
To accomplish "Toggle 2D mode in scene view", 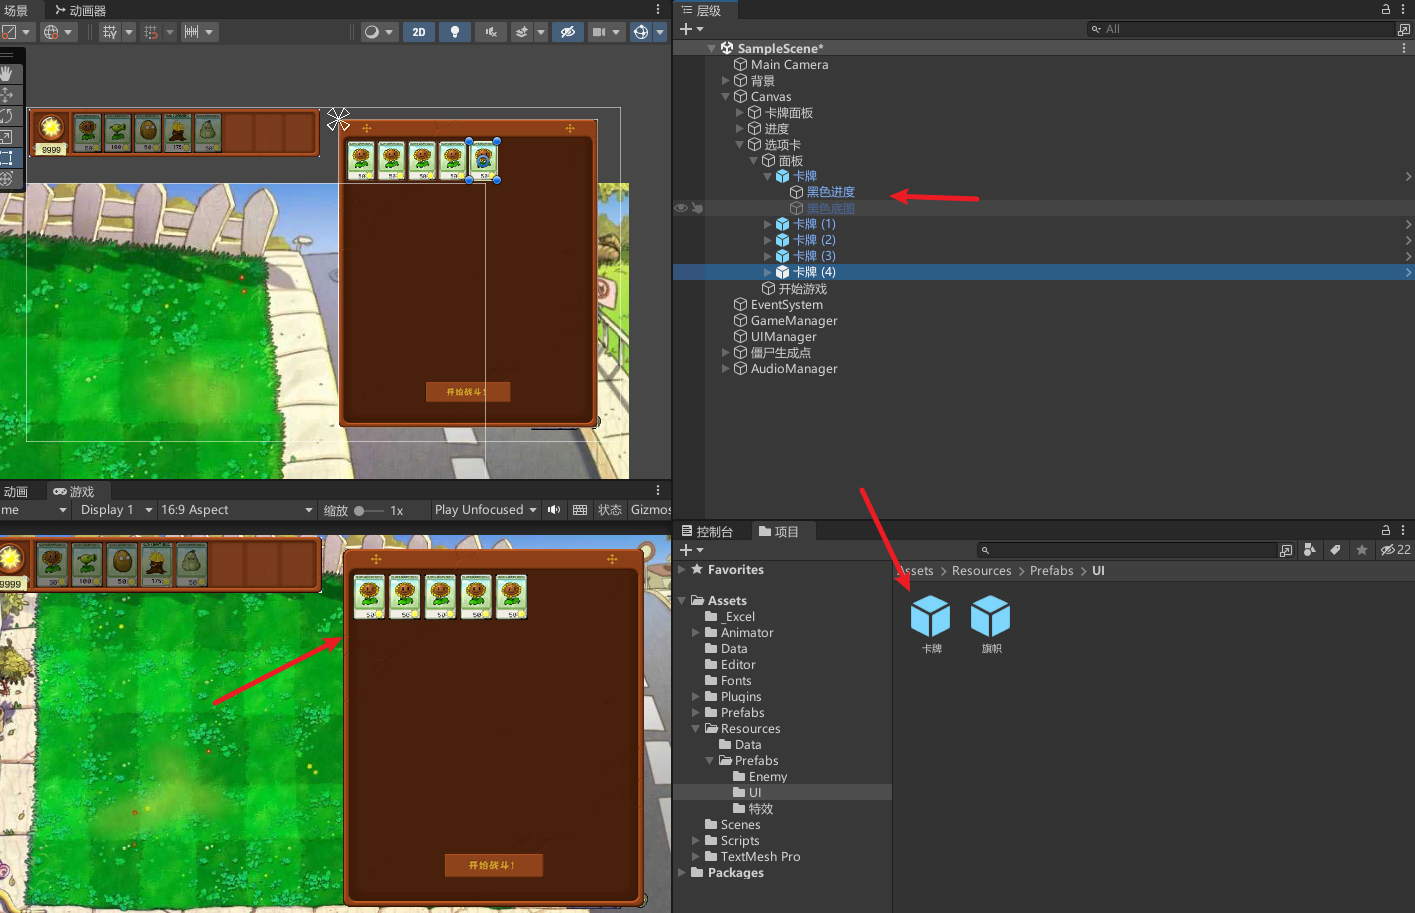I will (419, 32).
